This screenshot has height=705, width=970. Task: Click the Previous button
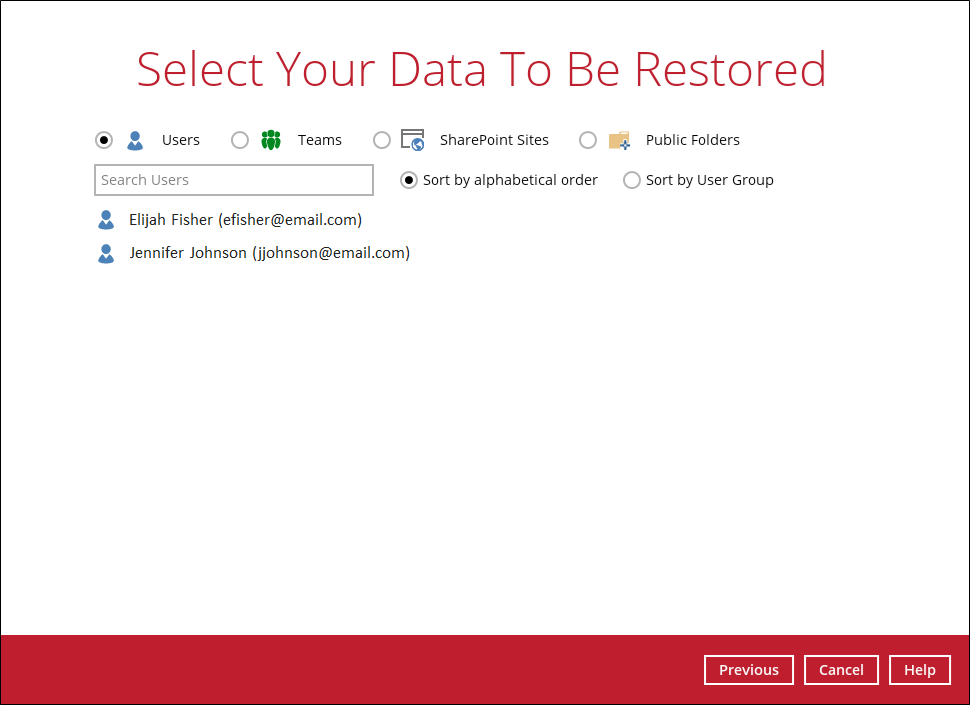748,670
